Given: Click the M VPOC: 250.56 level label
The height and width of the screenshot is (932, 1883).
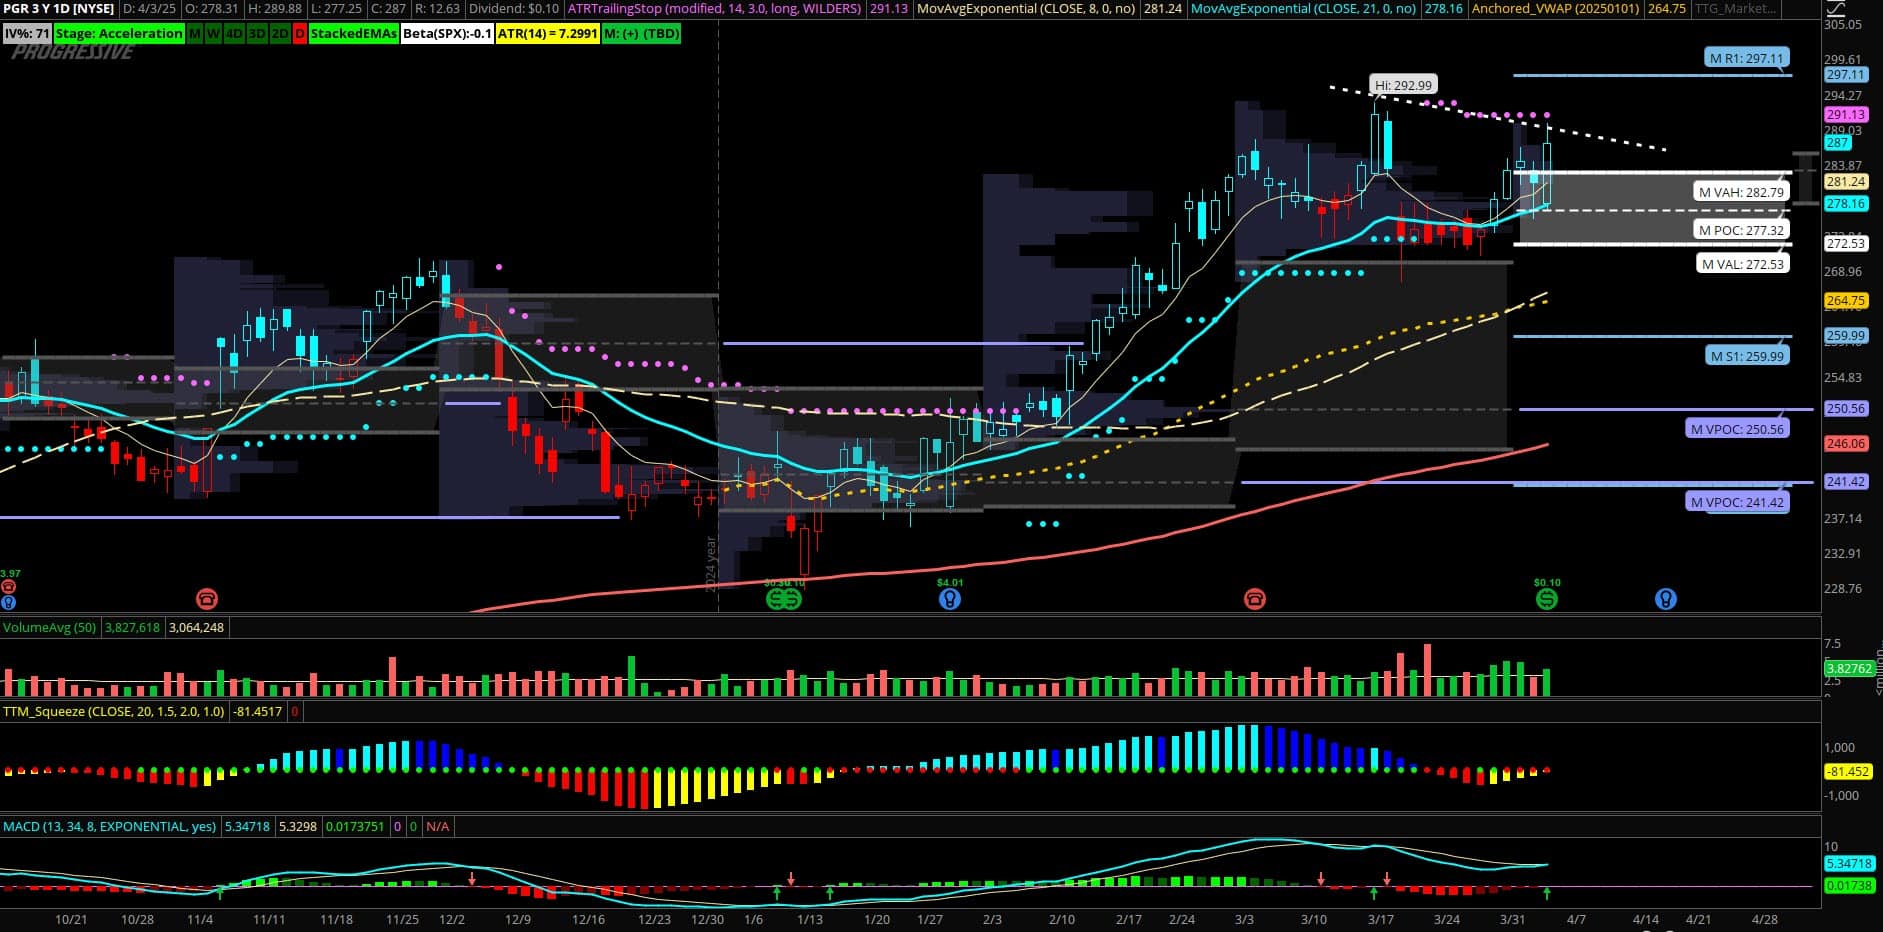Looking at the screenshot, I should point(1736,429).
